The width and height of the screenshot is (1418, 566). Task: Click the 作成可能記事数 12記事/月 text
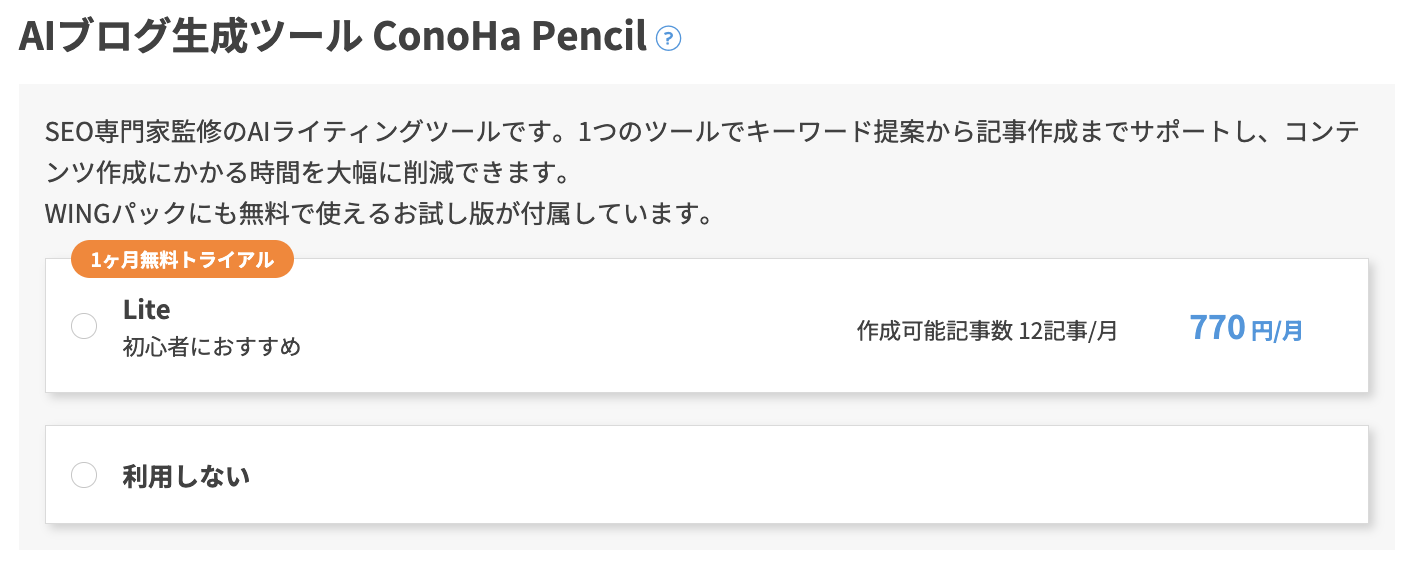[987, 331]
